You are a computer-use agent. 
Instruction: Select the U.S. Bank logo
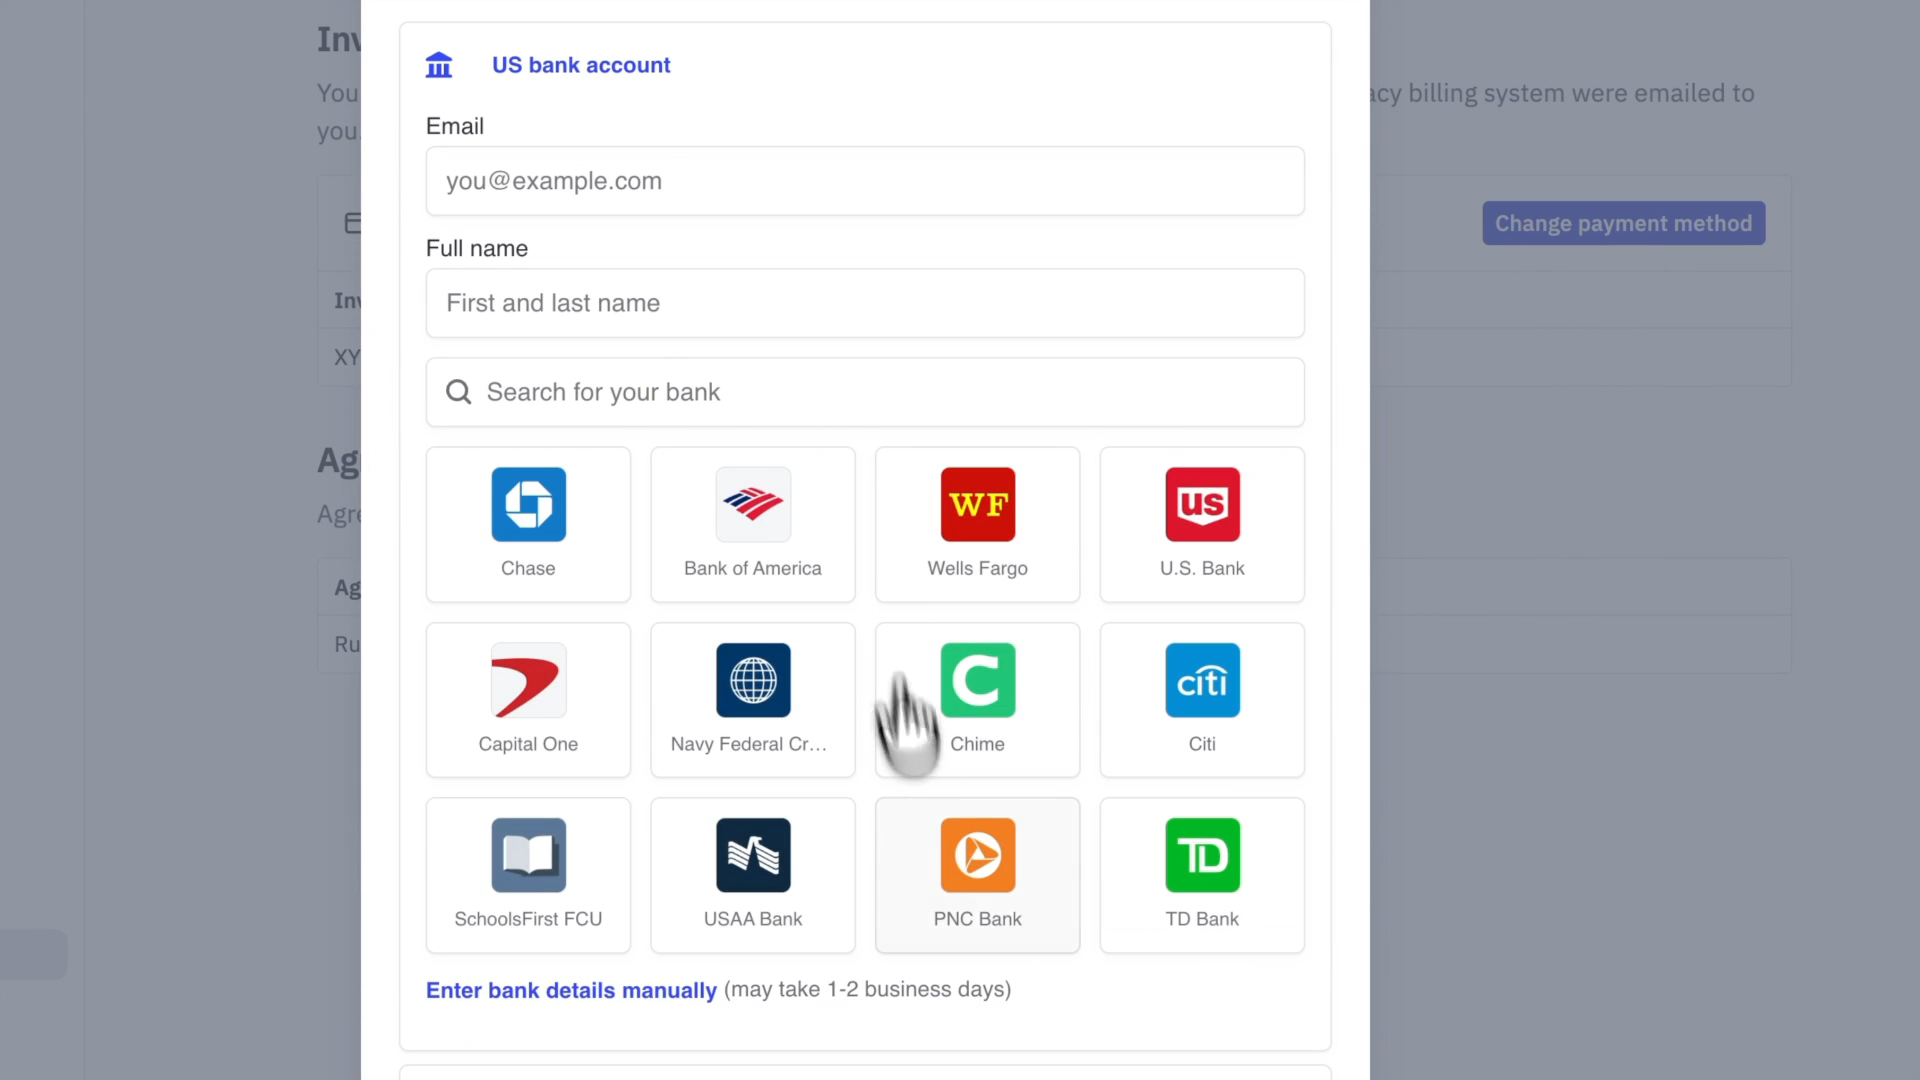pyautogui.click(x=1202, y=504)
